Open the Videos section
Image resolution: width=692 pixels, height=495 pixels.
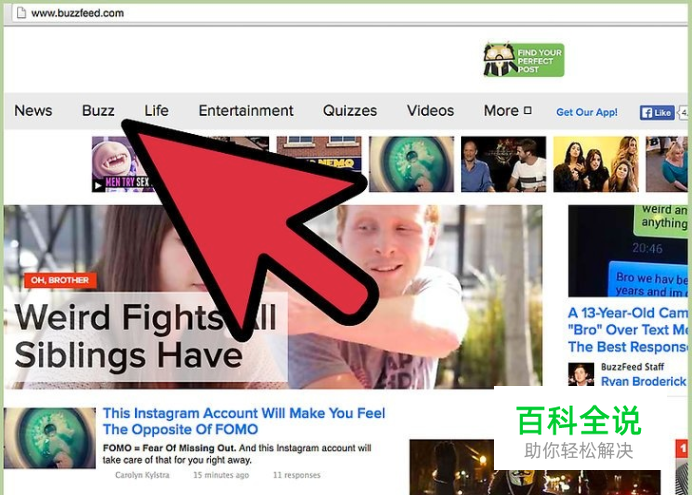click(430, 110)
